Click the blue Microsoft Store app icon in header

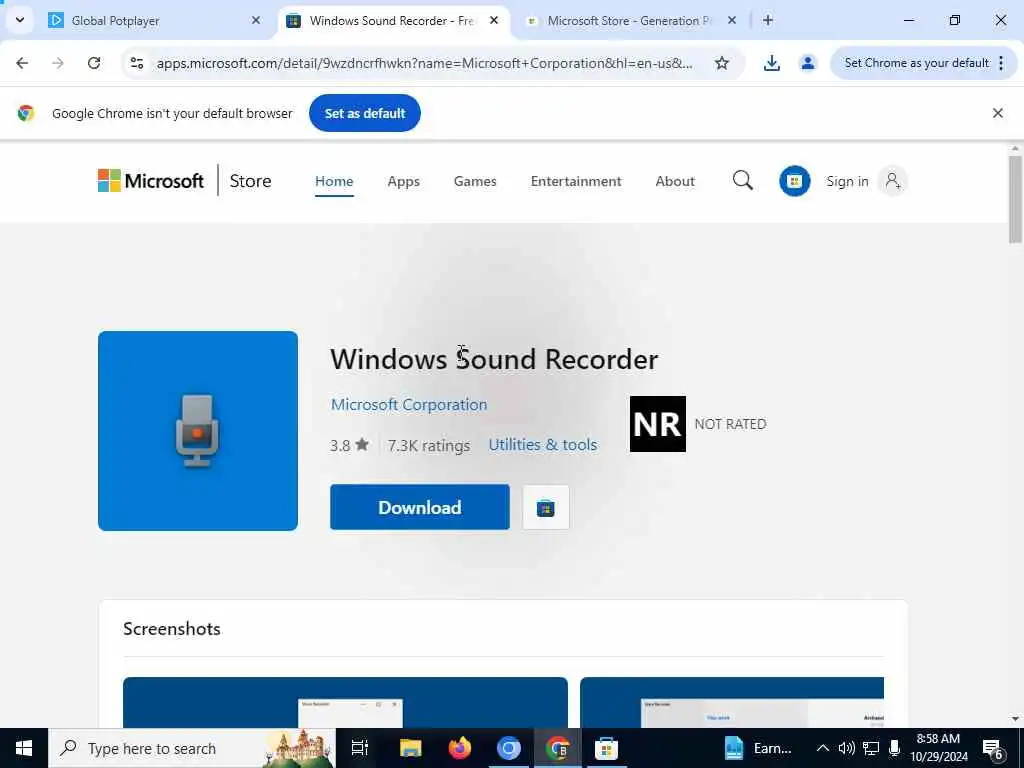[x=795, y=181]
